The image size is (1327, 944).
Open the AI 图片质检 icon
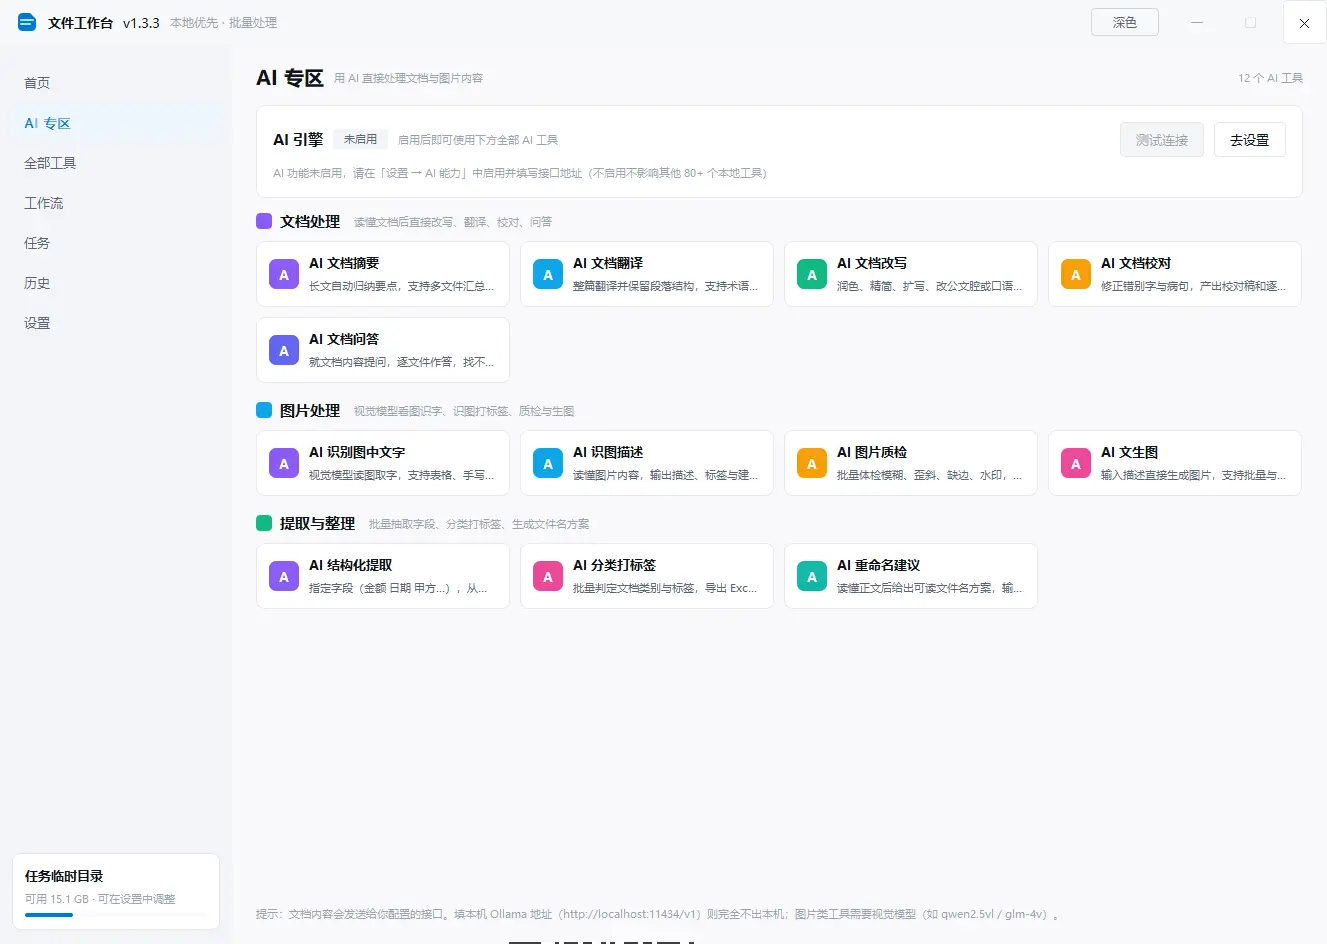pyautogui.click(x=812, y=463)
